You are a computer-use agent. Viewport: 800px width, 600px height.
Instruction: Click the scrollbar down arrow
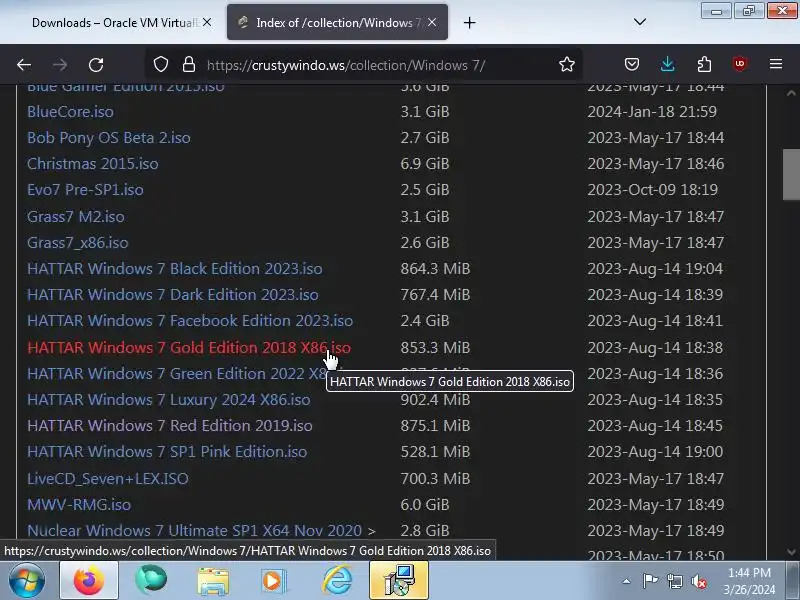click(791, 552)
